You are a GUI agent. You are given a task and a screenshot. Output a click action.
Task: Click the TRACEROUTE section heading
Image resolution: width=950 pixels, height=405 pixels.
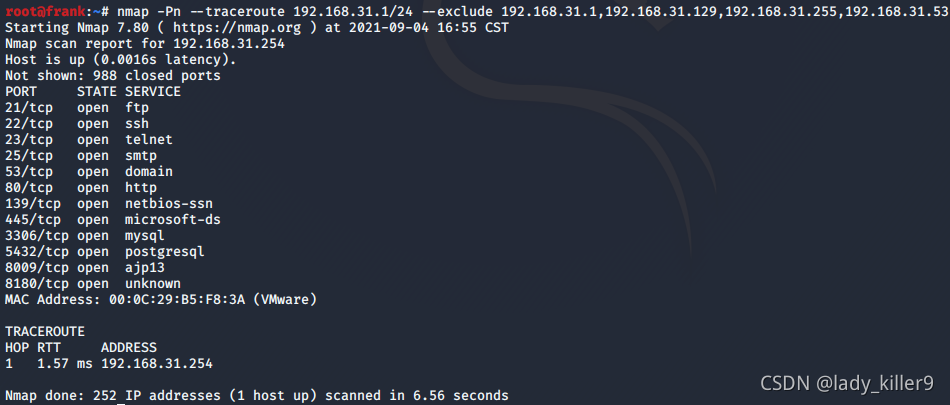(x=45, y=332)
